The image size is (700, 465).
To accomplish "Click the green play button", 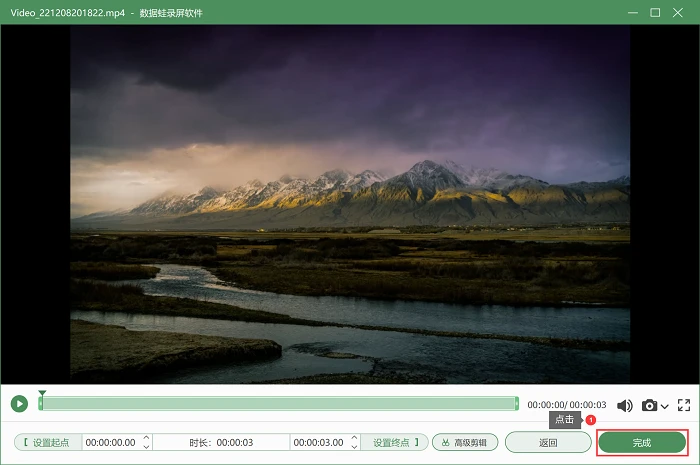I will pos(19,404).
